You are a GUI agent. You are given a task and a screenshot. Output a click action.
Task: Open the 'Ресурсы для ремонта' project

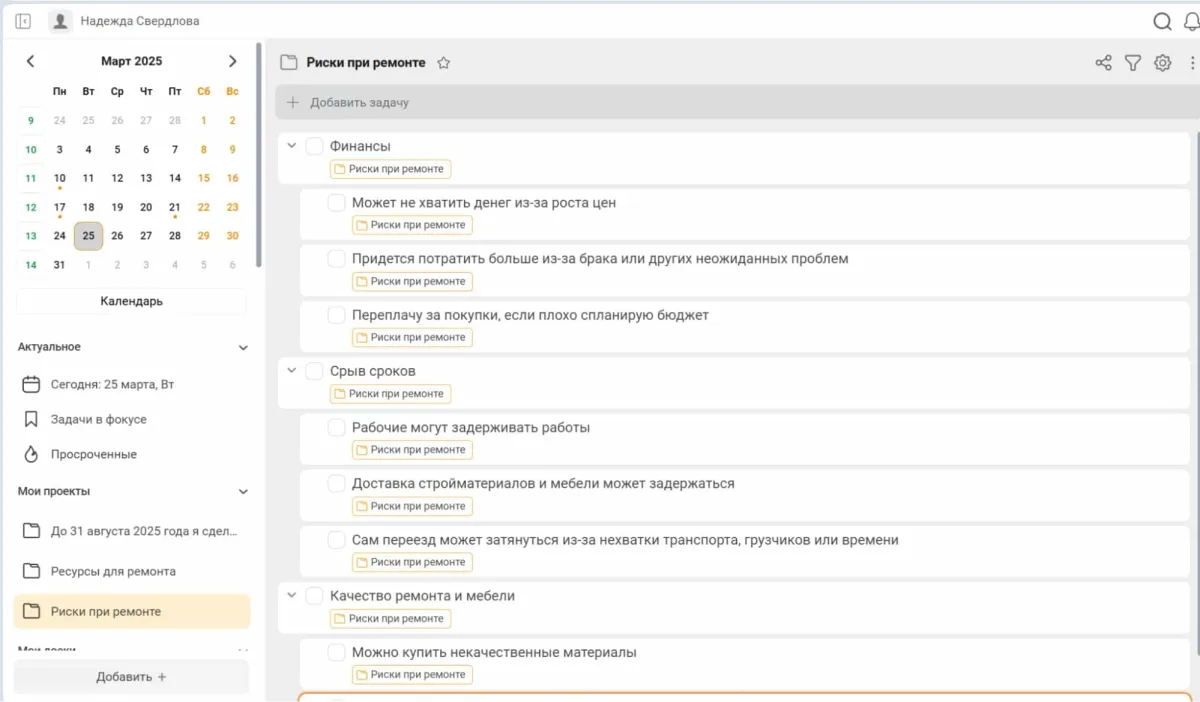[x=113, y=571]
